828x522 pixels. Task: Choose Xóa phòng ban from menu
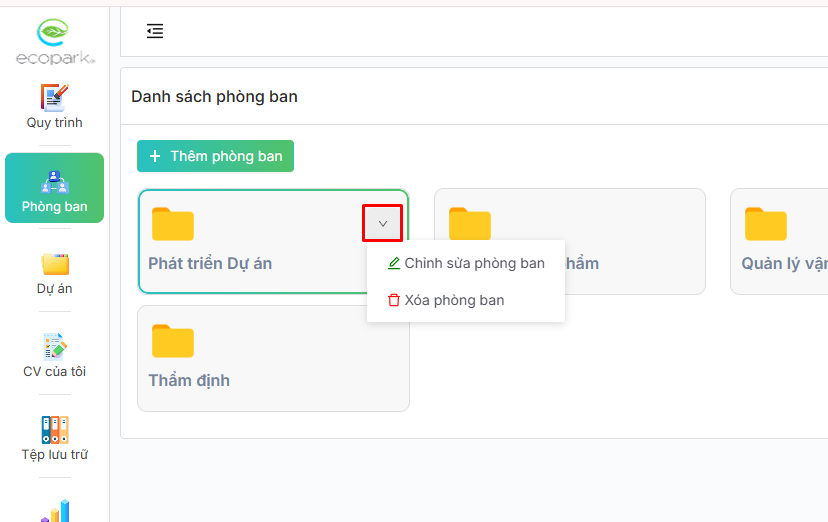[x=454, y=300]
